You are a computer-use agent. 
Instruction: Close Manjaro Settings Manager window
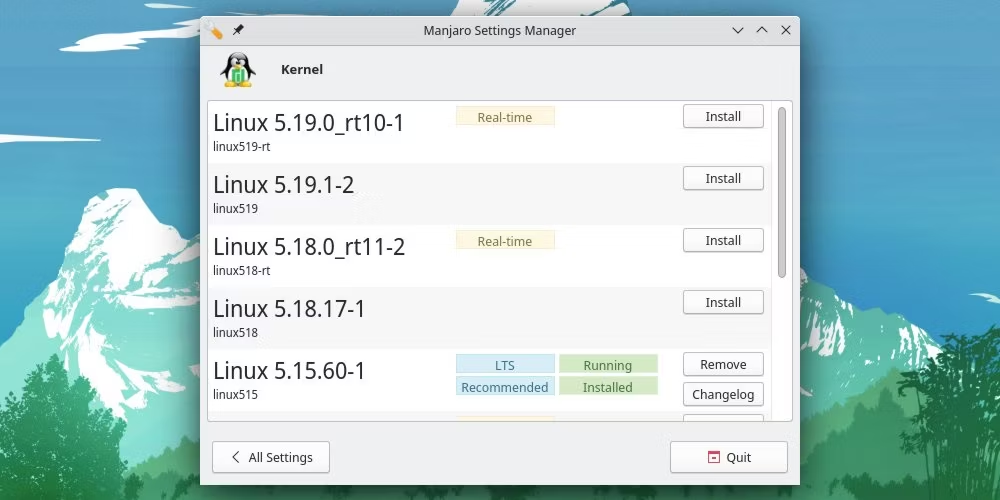[x=786, y=30]
